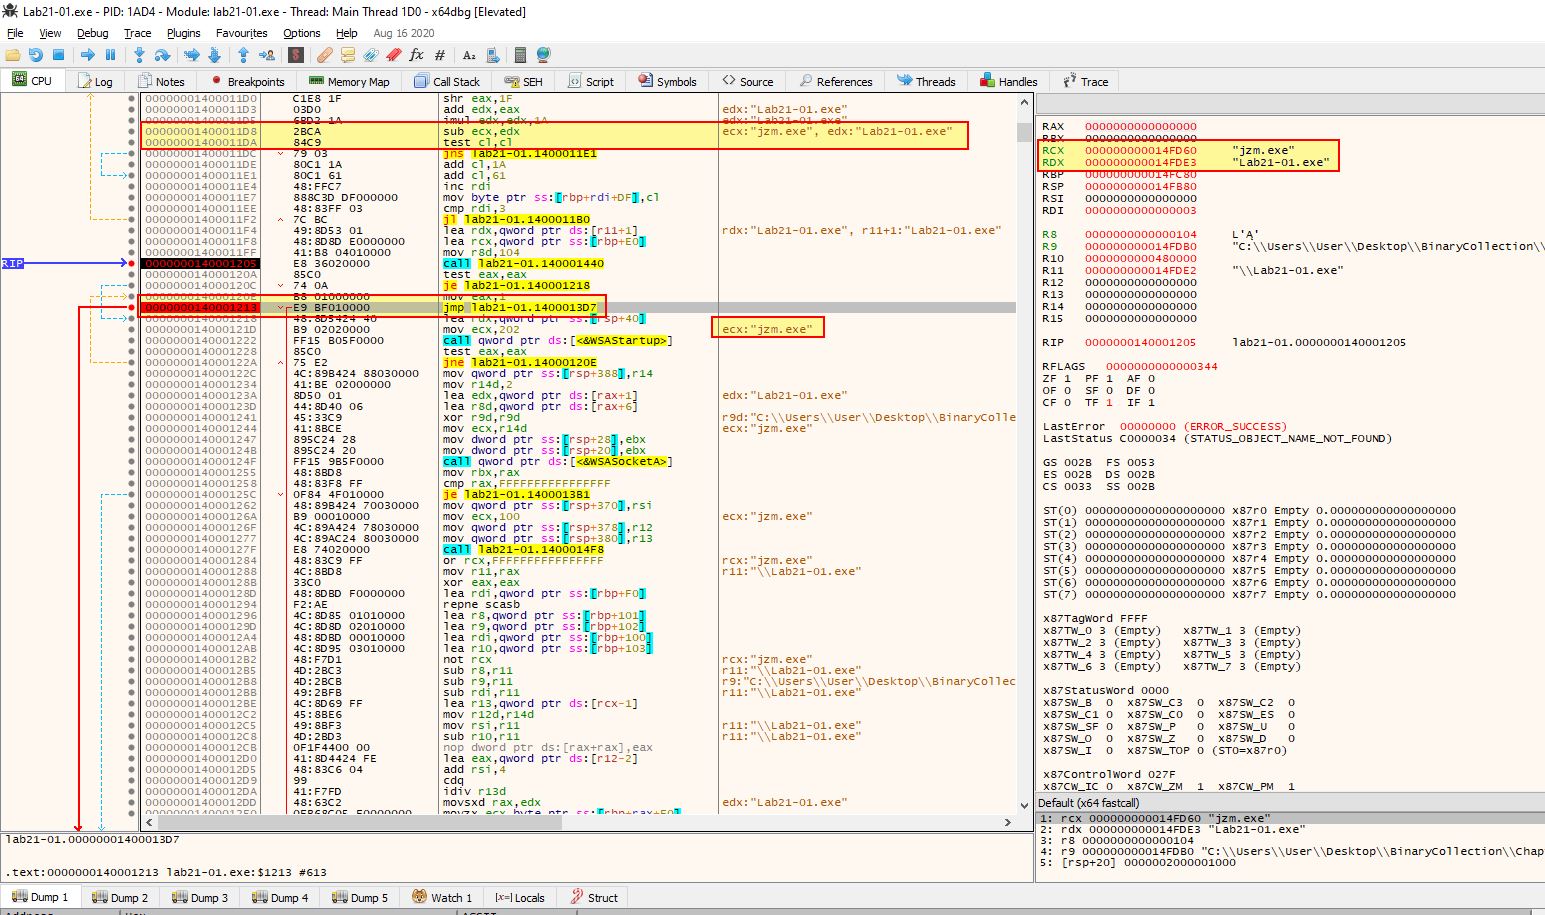The image size is (1545, 915).
Task: Find intermodular calls using the phone icon
Action: [x=491, y=55]
